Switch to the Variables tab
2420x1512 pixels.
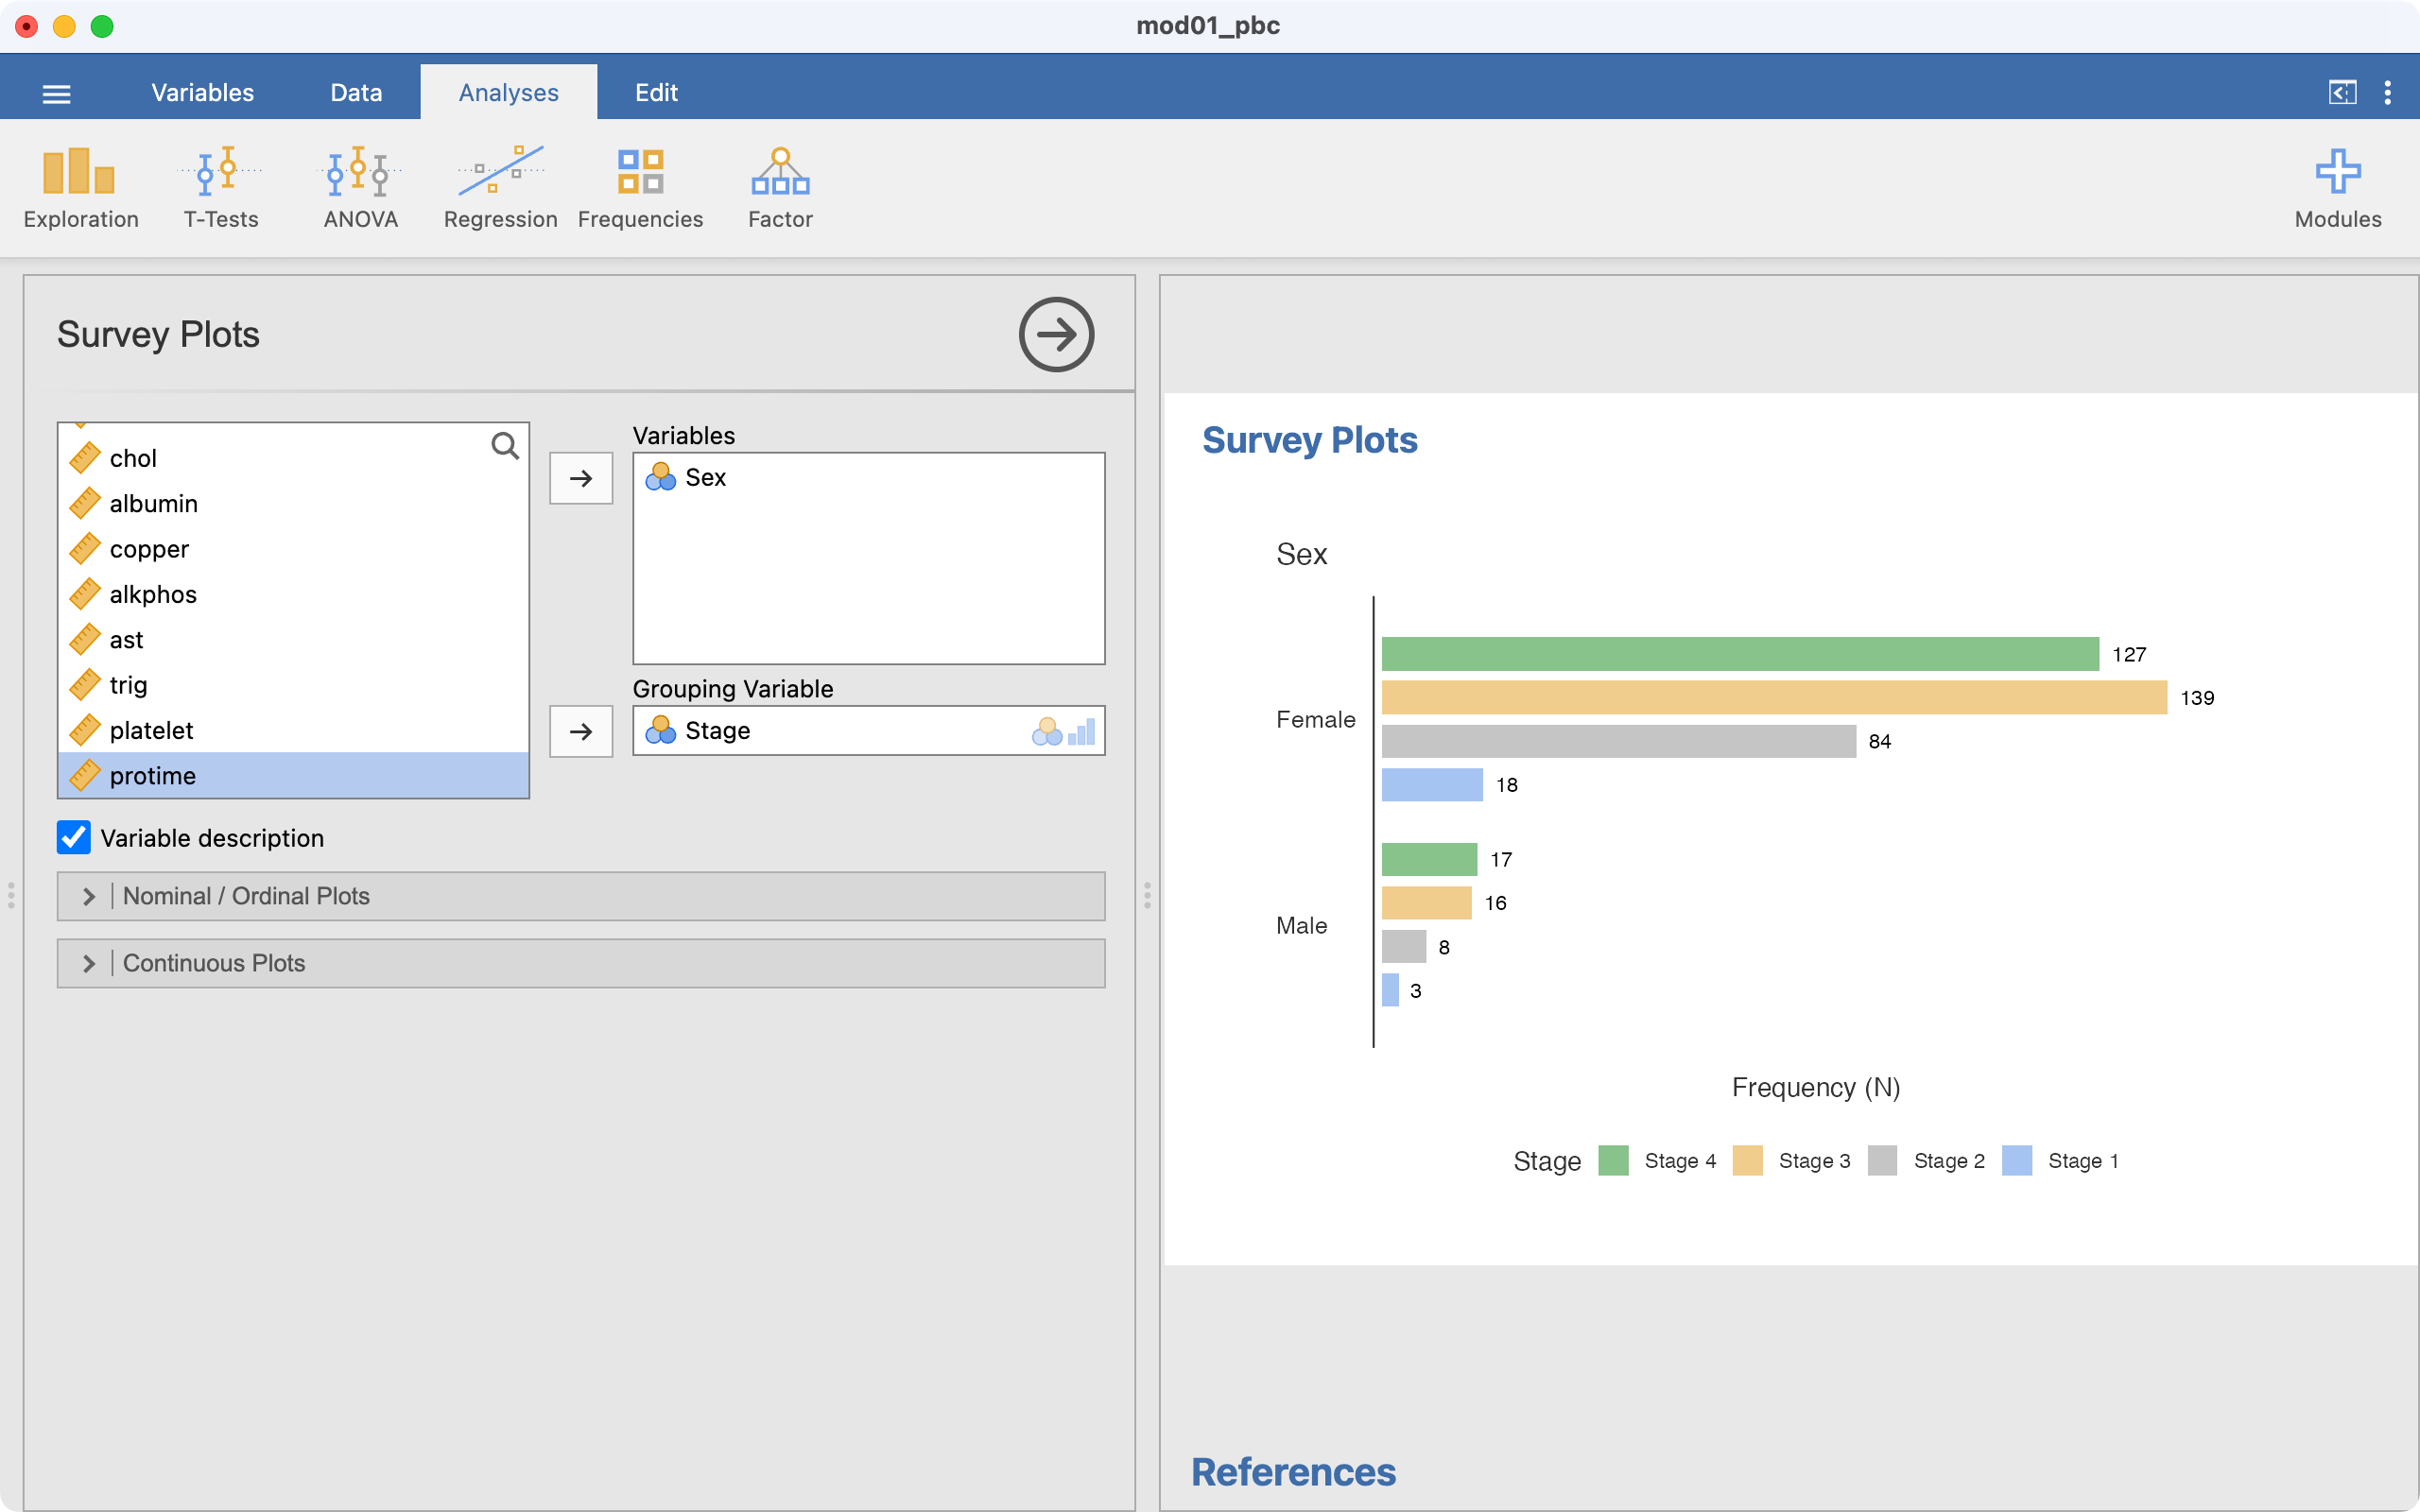click(x=202, y=93)
